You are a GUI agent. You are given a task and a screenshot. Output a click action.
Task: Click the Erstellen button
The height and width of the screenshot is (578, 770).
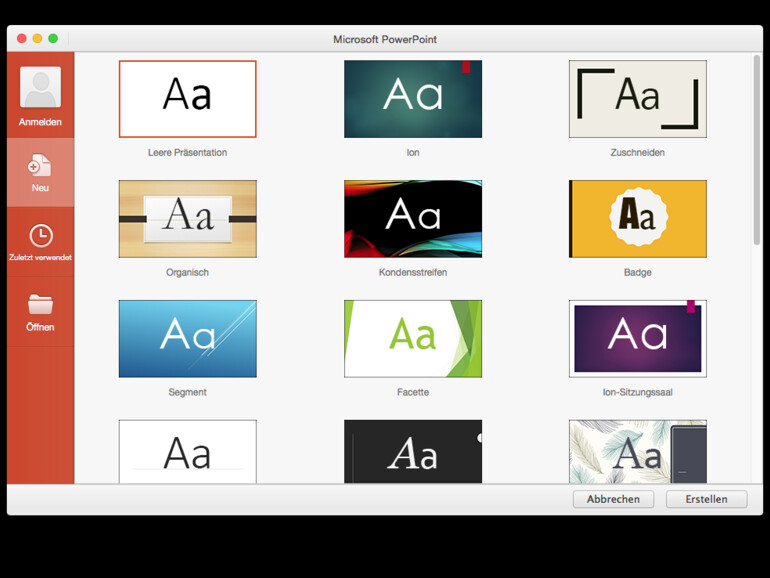pos(707,499)
